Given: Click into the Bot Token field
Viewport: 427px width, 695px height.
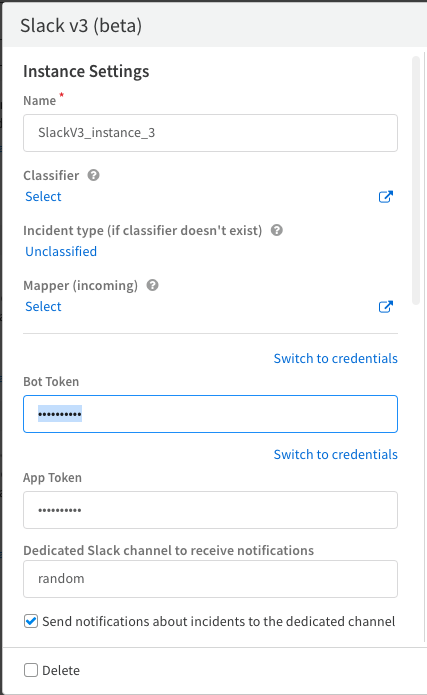Looking at the screenshot, I should pyautogui.click(x=210, y=414).
